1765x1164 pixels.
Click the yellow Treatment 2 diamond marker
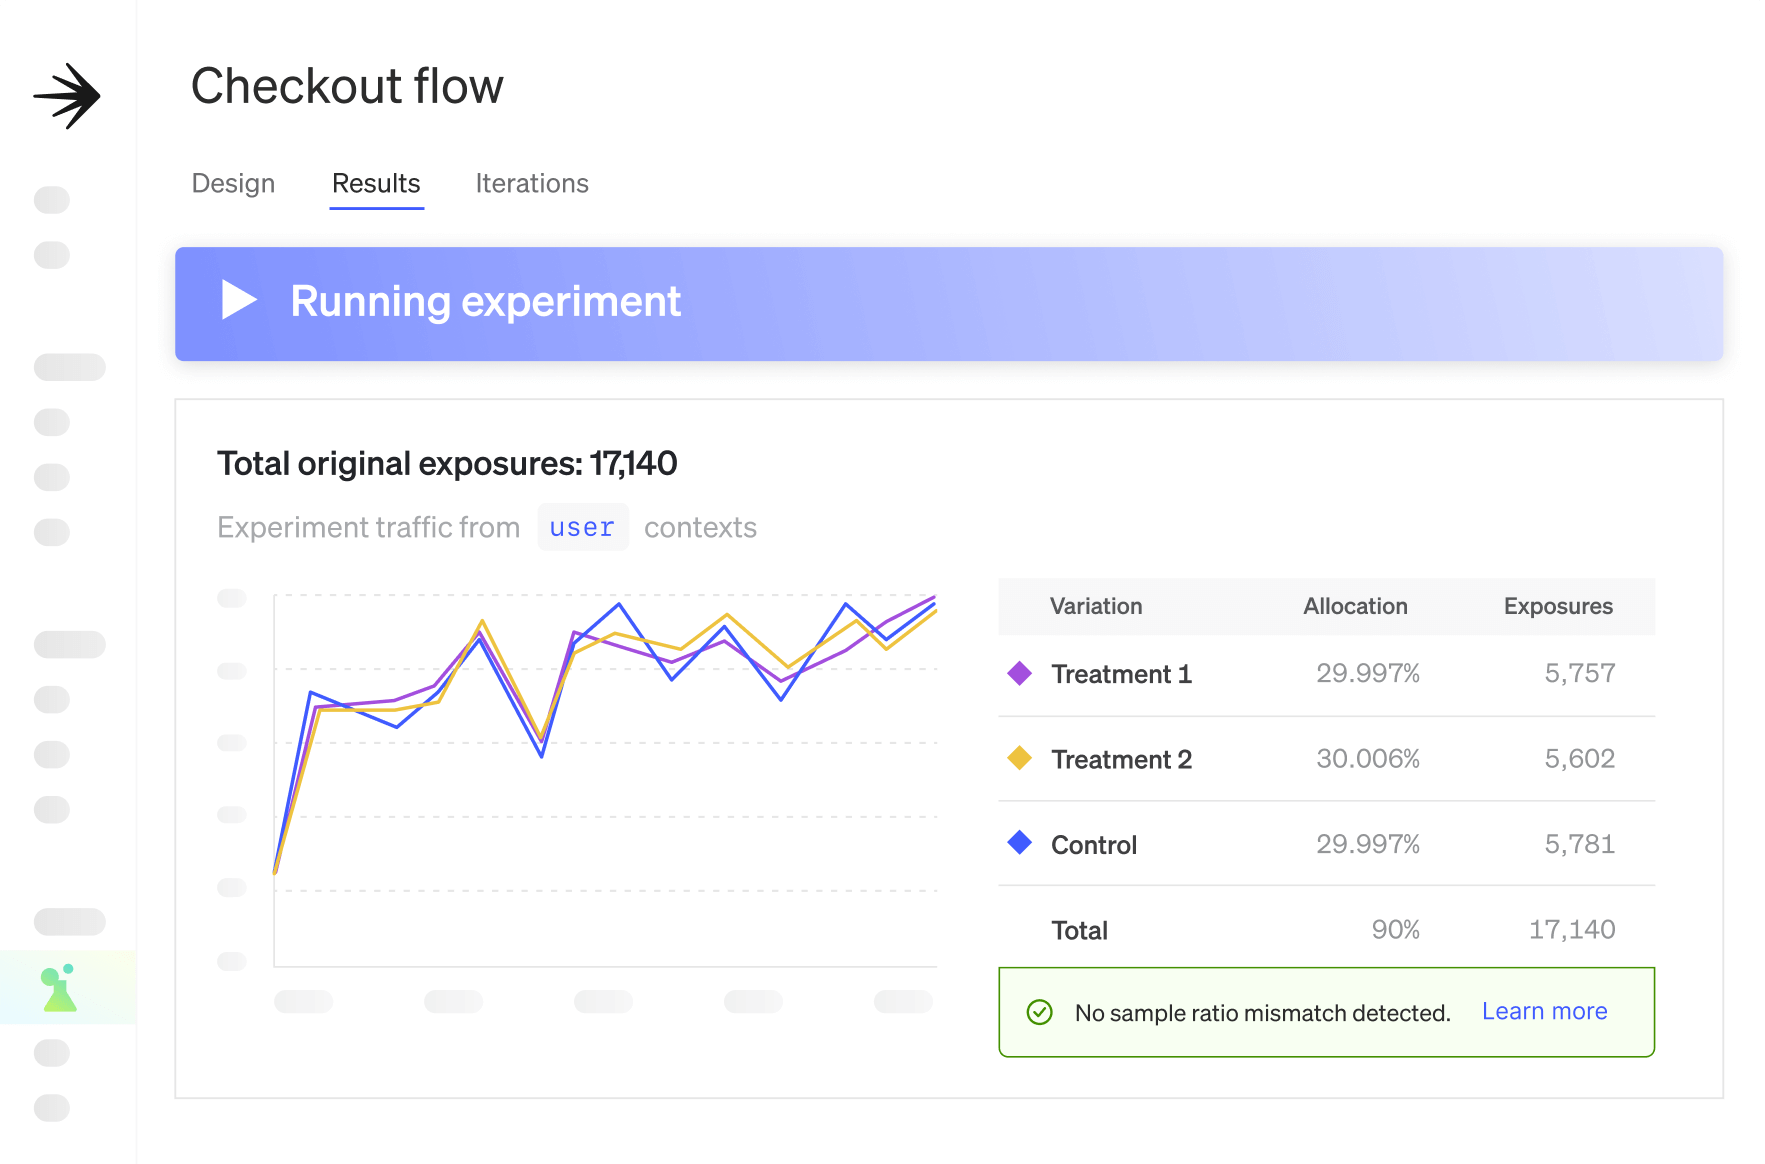point(1019,758)
